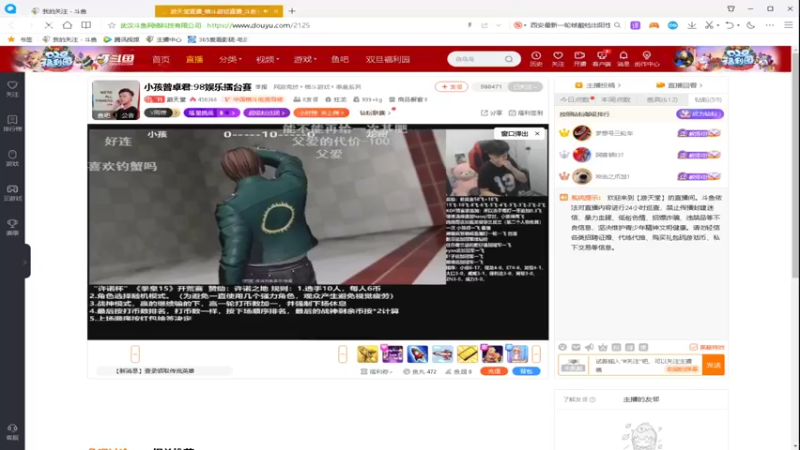
Task: Expand the left sidebar with arrow handle
Action: 25,262
